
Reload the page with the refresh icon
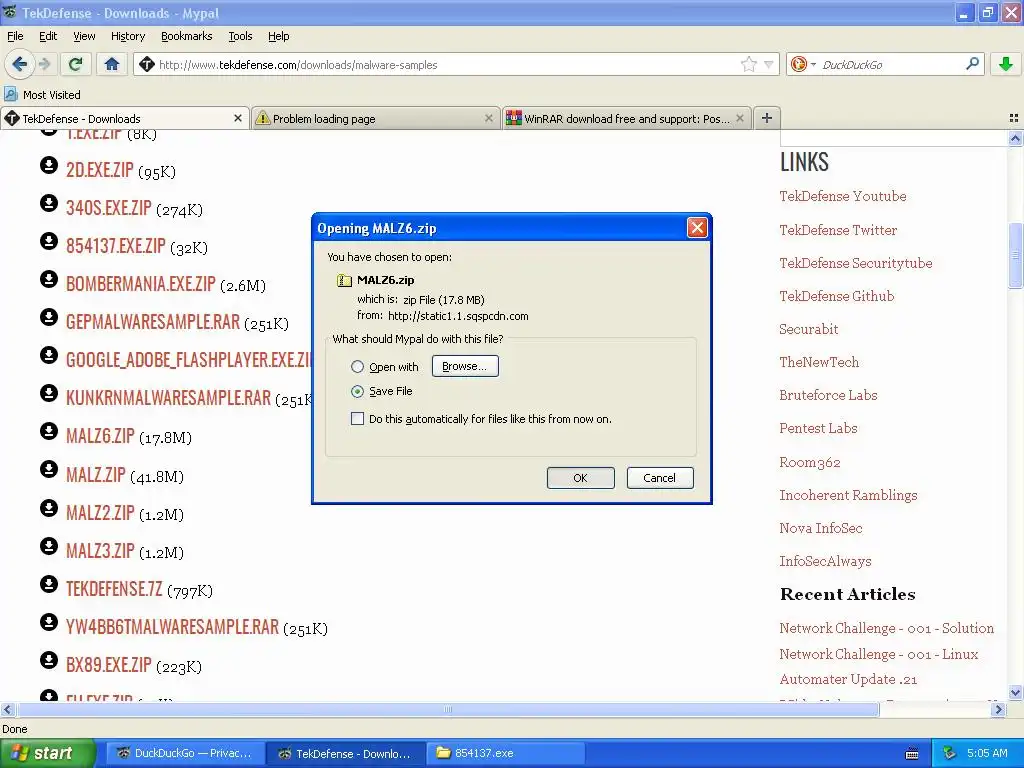point(76,64)
